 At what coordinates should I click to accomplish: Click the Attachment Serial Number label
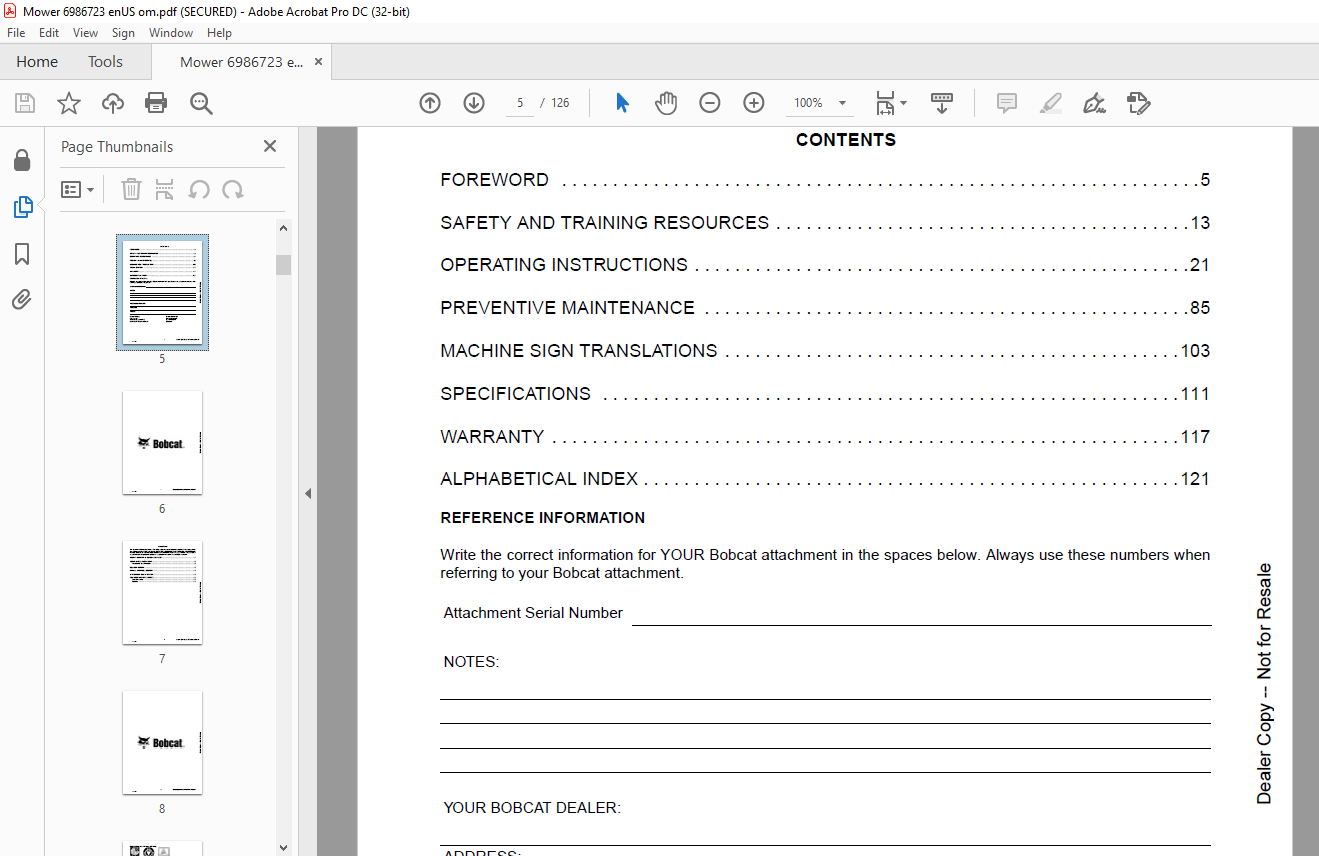(533, 613)
